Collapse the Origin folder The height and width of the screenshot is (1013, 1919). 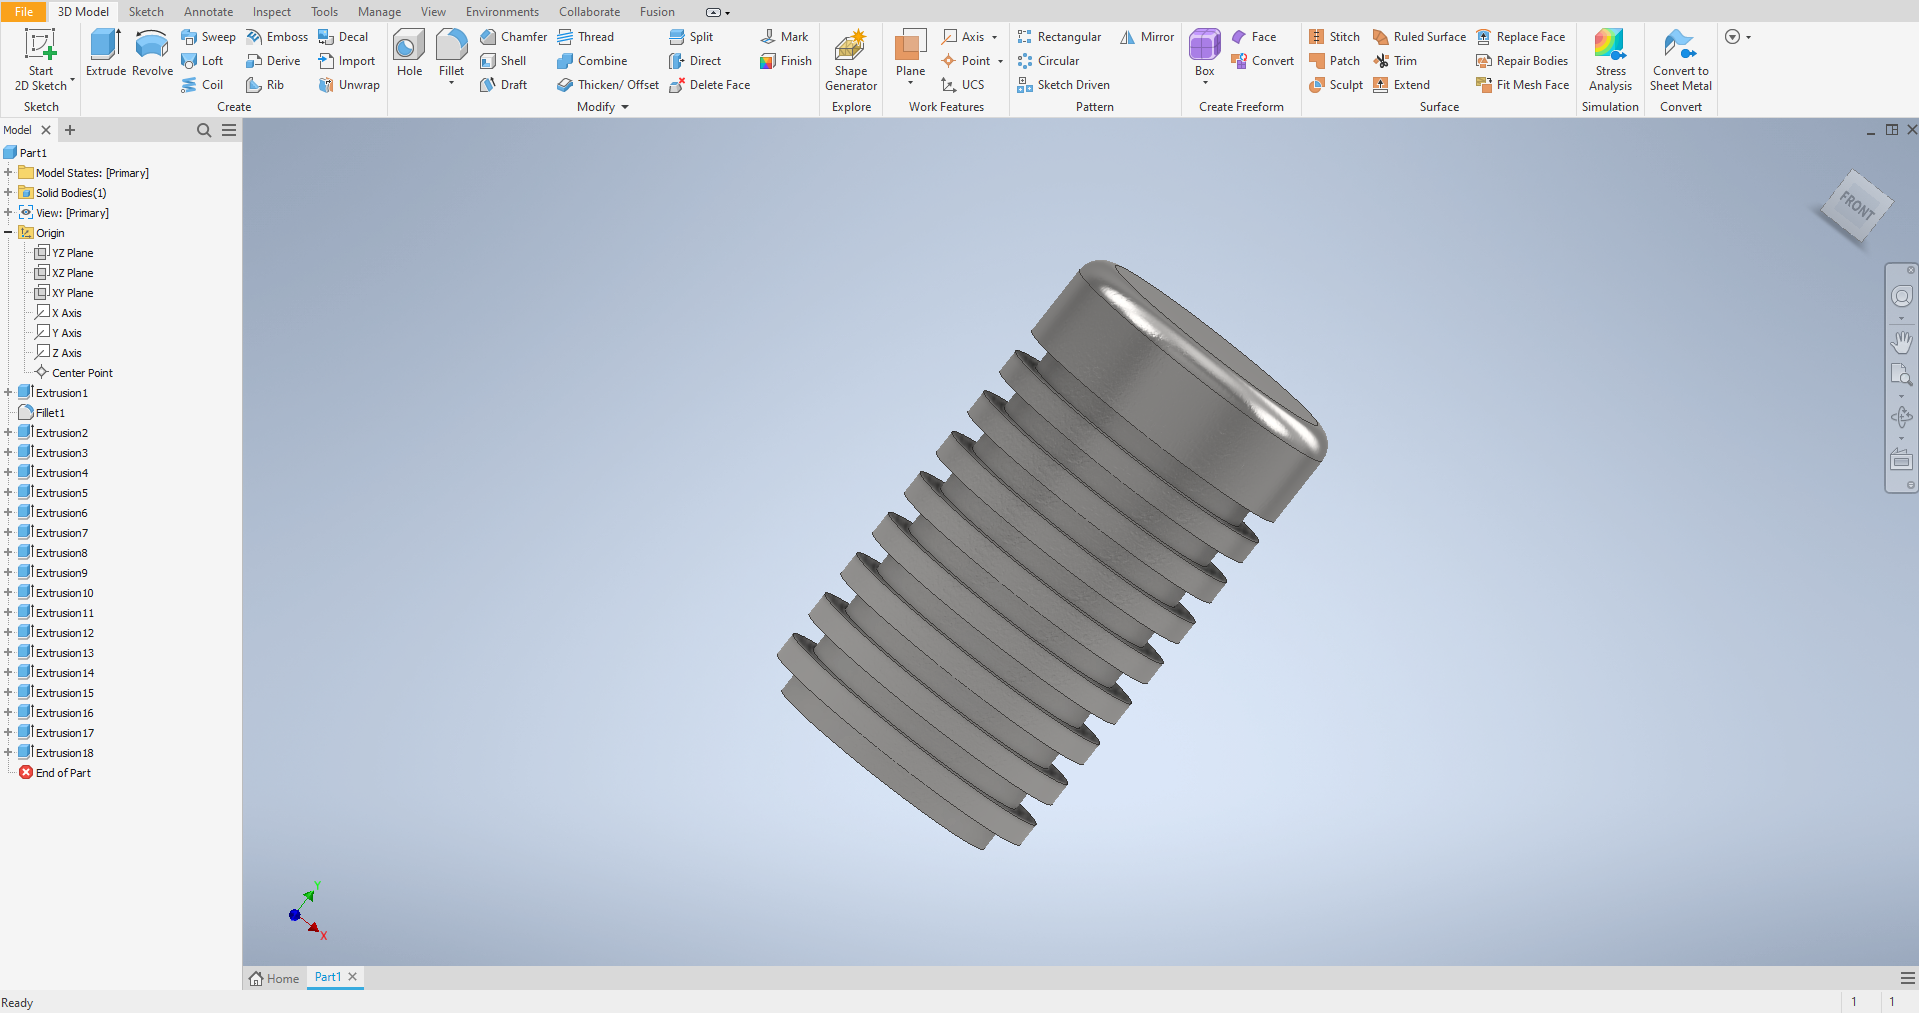pos(8,233)
